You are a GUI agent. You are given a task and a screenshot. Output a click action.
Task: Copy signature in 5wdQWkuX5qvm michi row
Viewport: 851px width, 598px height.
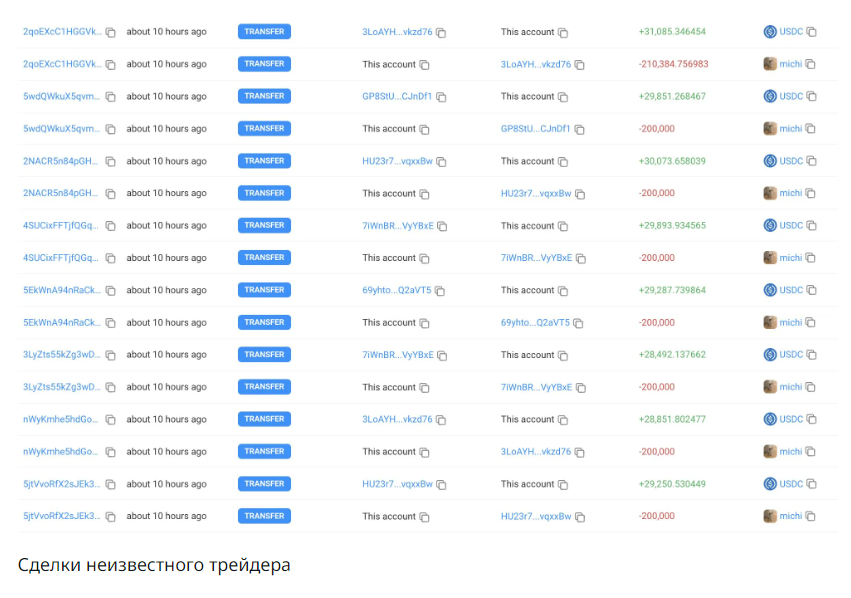coord(111,129)
